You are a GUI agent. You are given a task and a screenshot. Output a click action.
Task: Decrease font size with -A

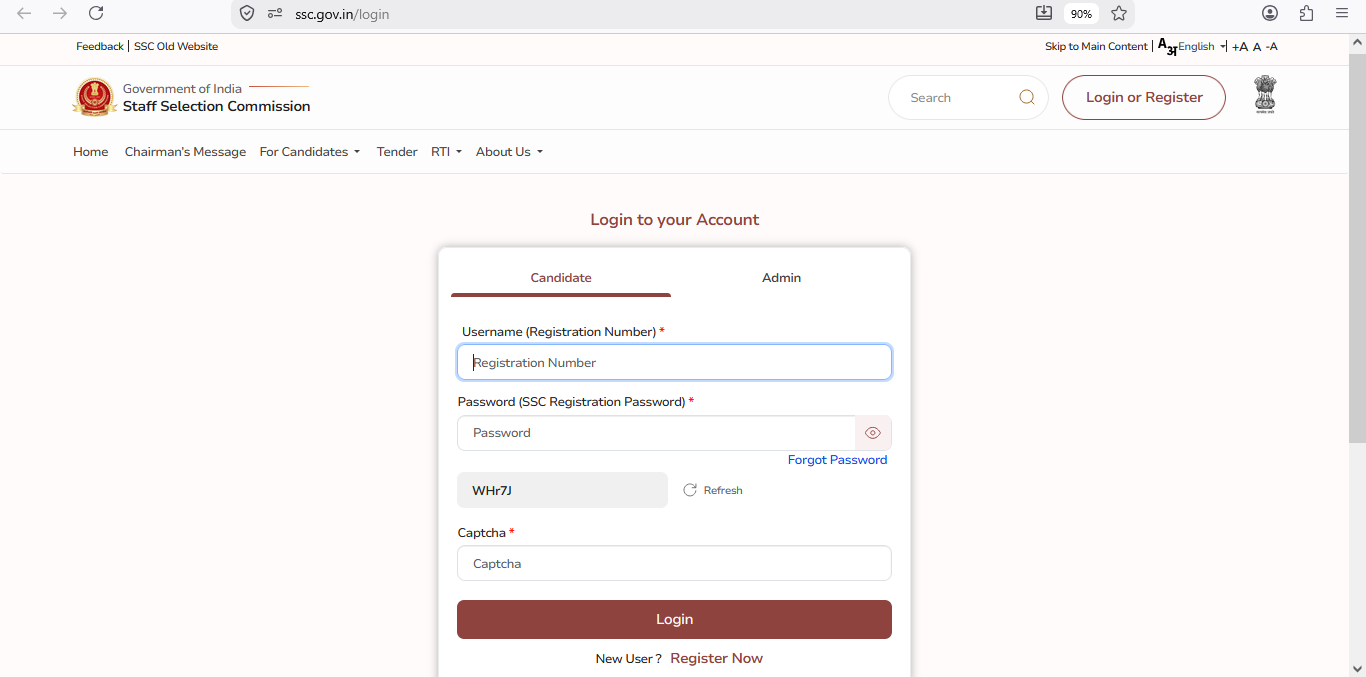tap(1272, 47)
